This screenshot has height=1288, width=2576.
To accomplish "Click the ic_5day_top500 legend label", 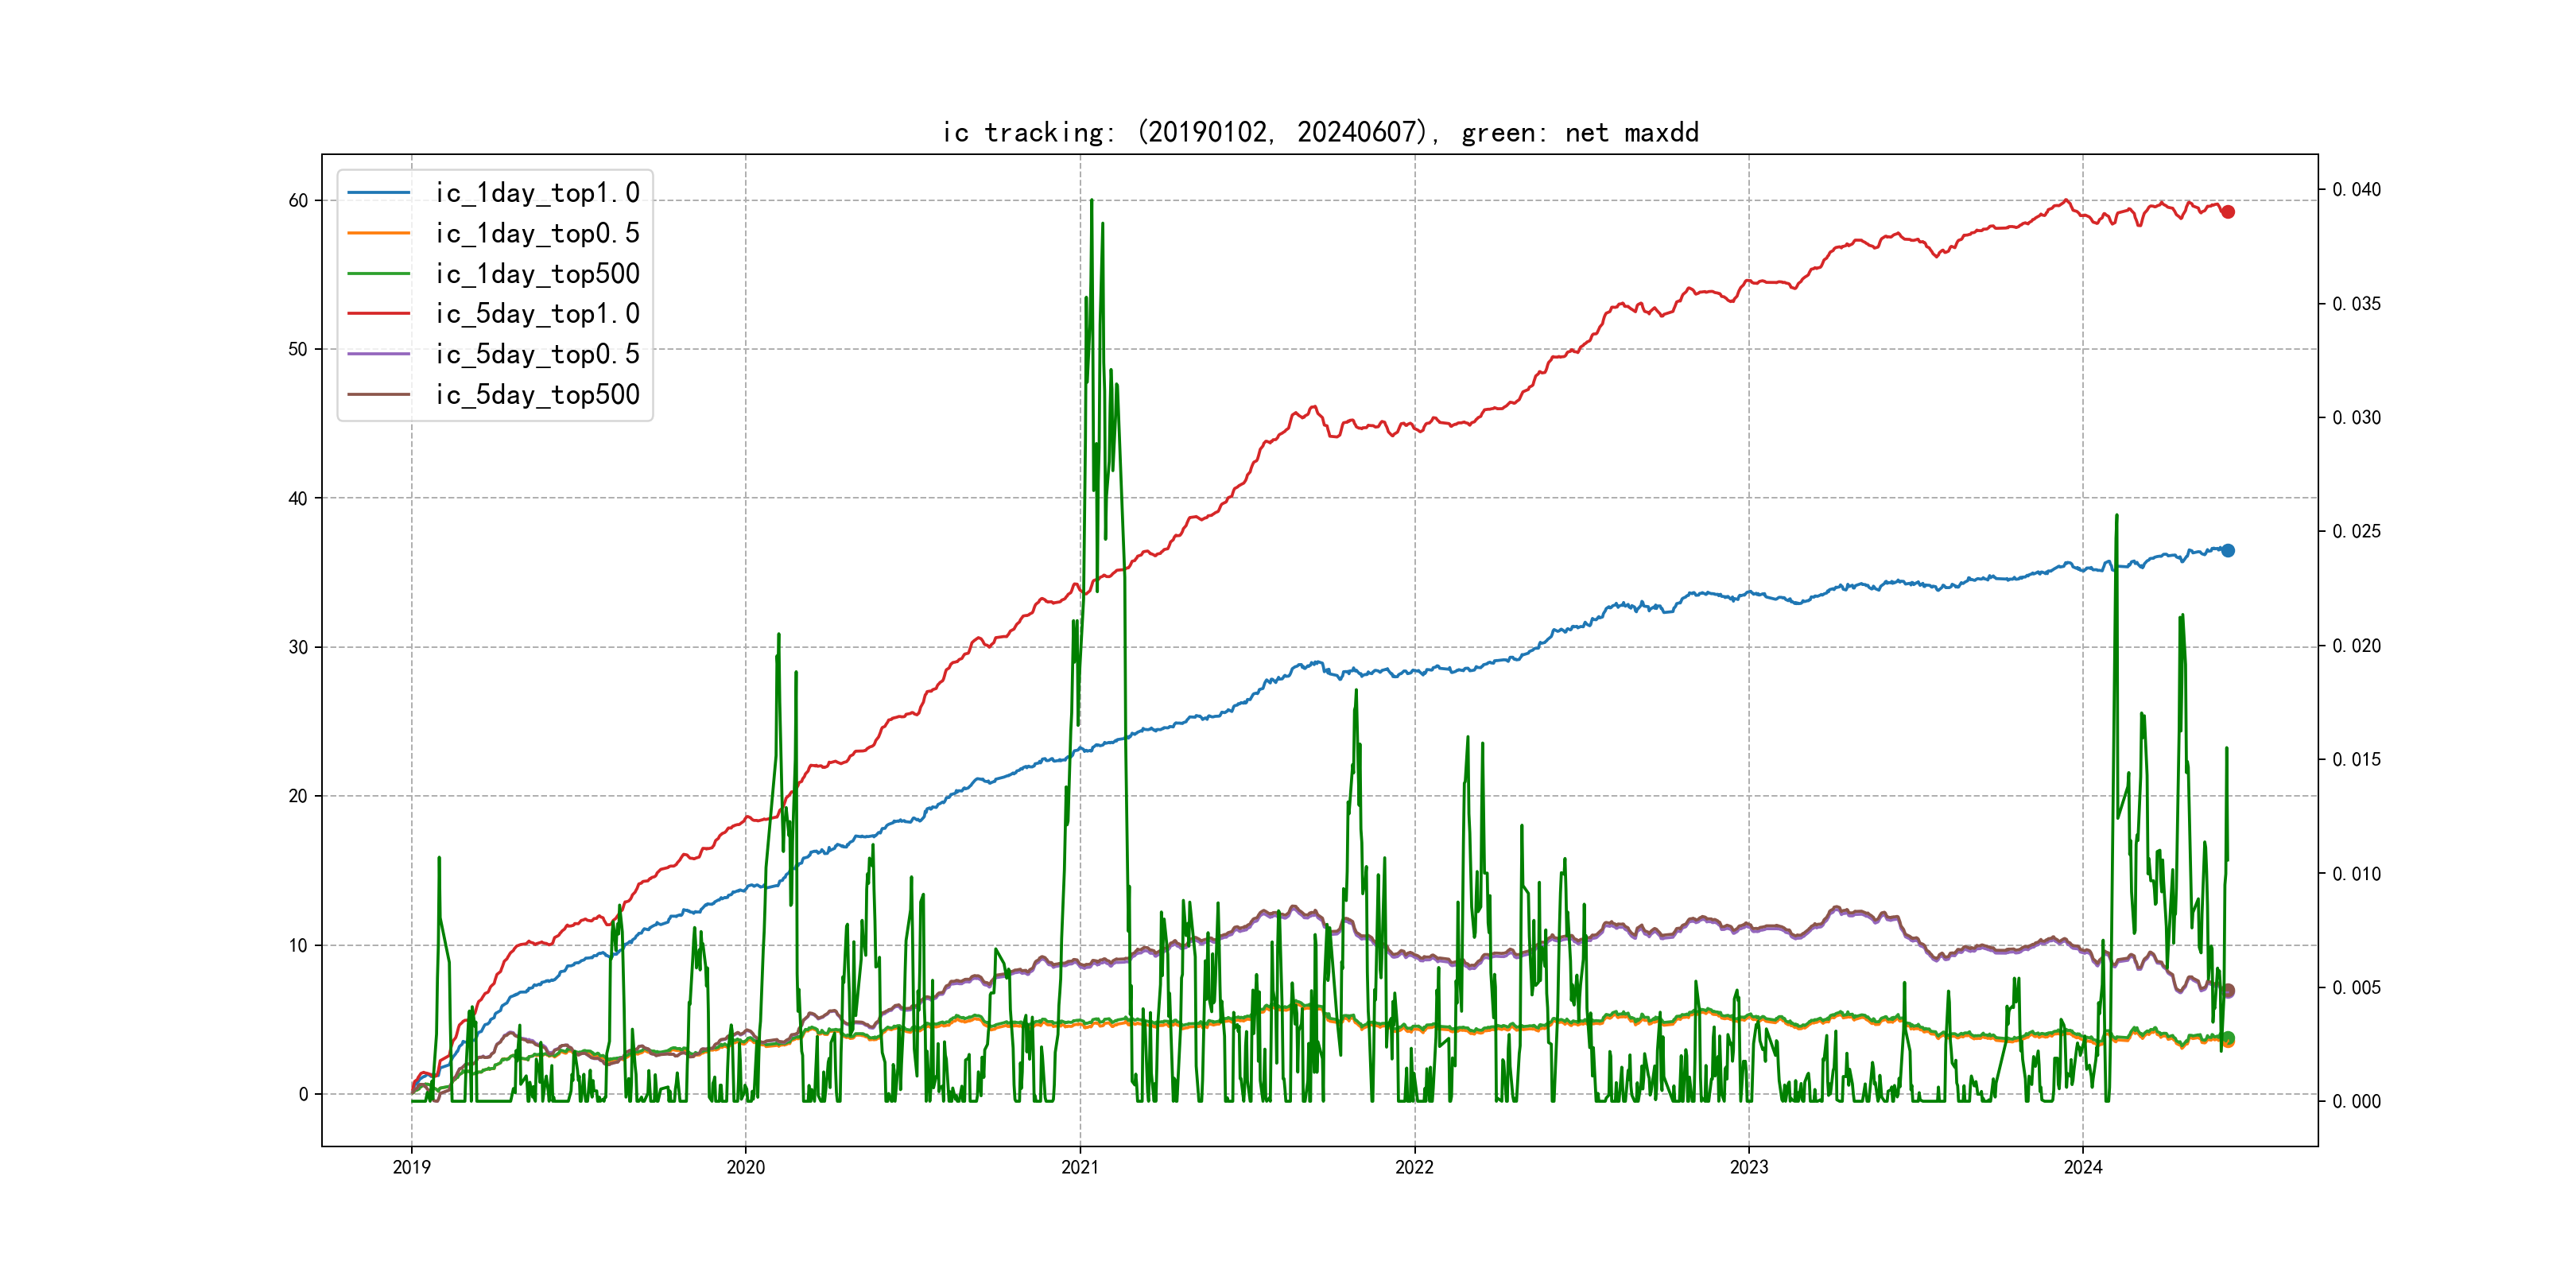I will (537, 394).
